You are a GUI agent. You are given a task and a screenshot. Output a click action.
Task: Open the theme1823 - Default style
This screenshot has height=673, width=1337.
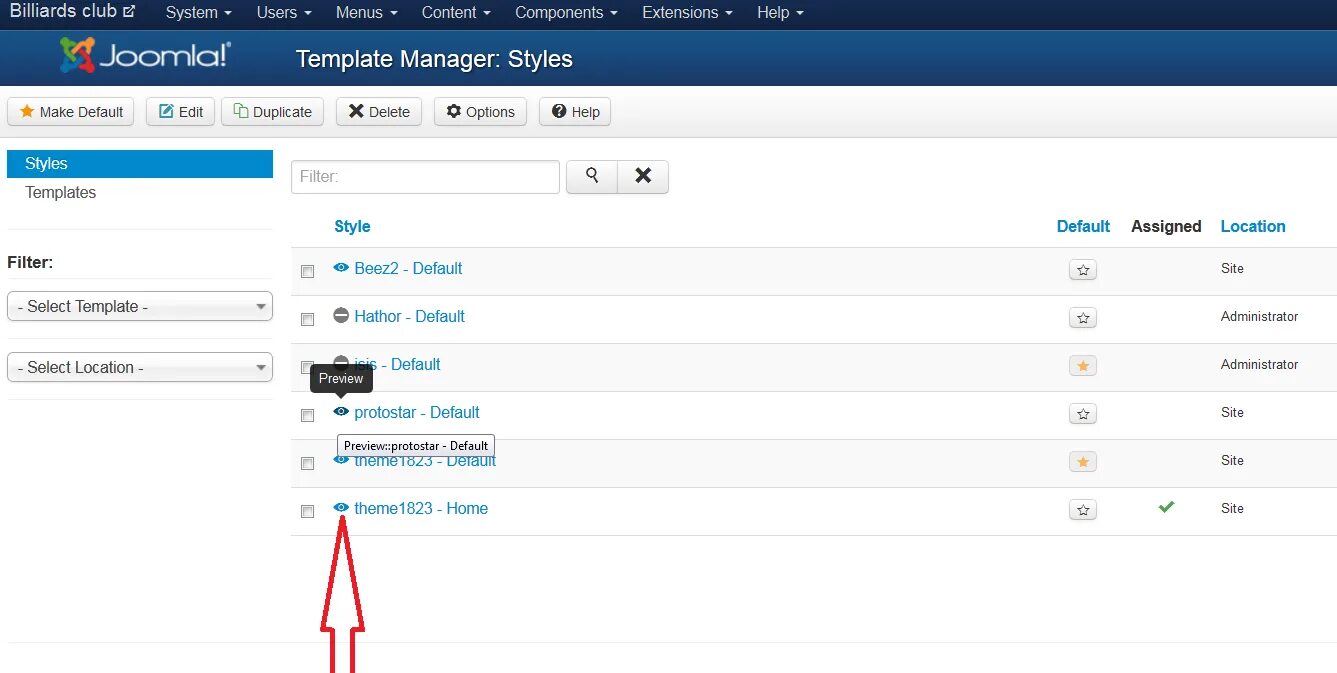[x=425, y=461]
